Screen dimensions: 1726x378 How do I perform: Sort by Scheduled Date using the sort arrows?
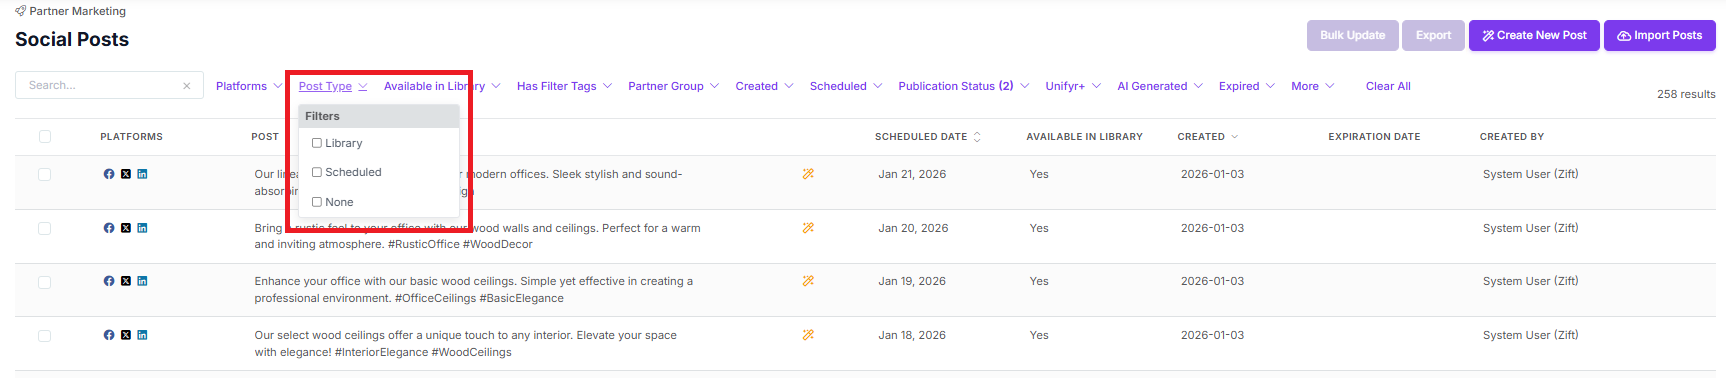[x=977, y=137]
